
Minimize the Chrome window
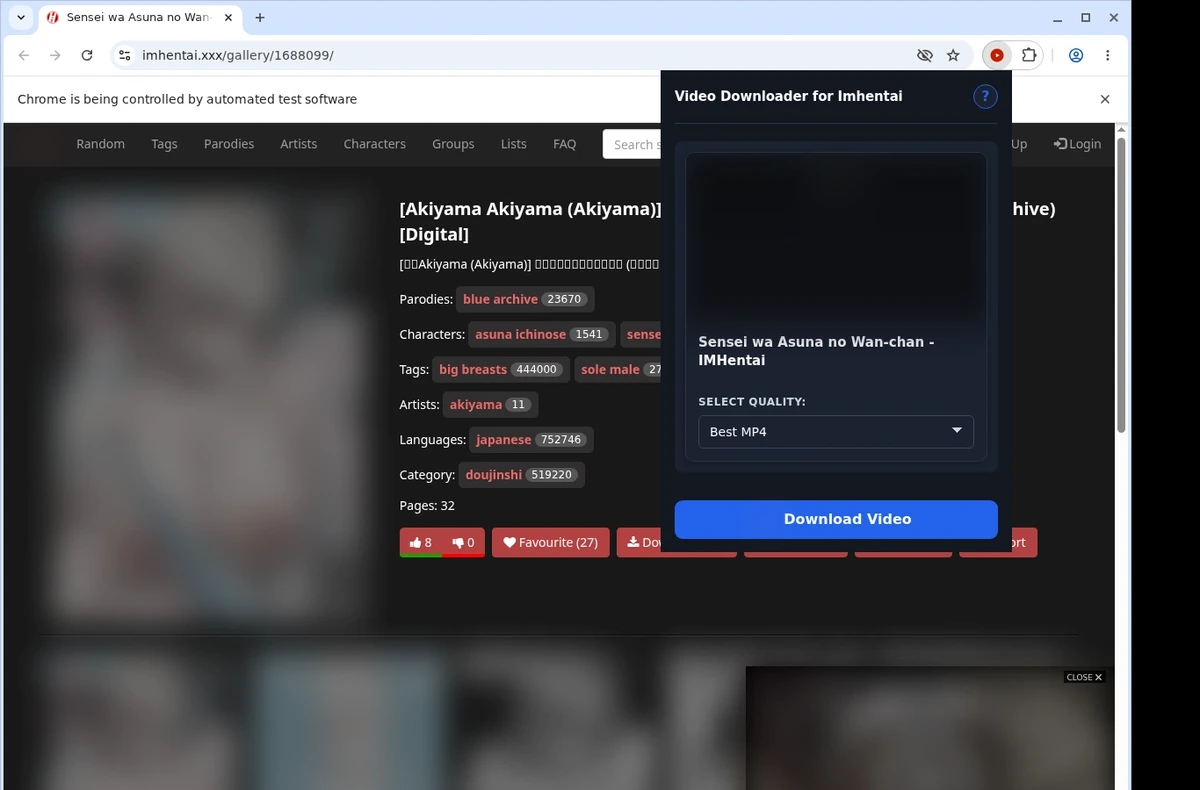(x=1058, y=17)
